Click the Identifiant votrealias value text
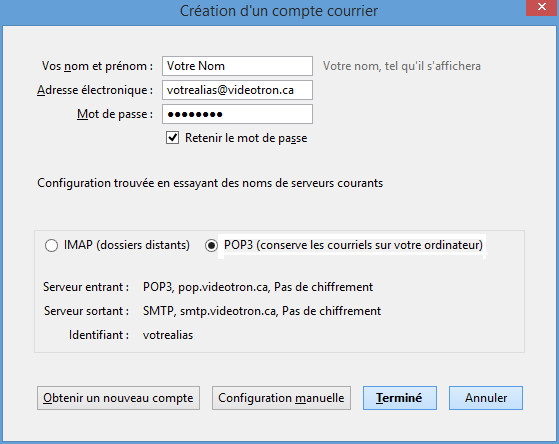The height and width of the screenshot is (444, 559). (168, 335)
